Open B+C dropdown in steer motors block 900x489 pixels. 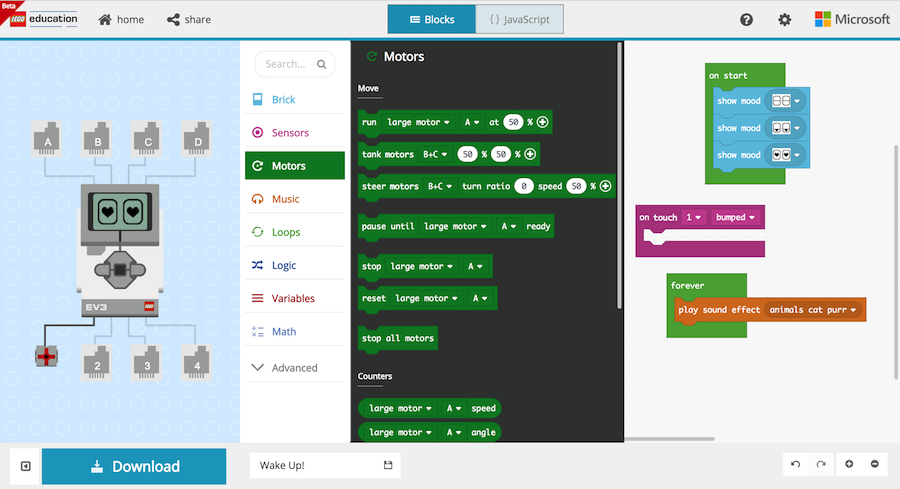[x=440, y=186]
